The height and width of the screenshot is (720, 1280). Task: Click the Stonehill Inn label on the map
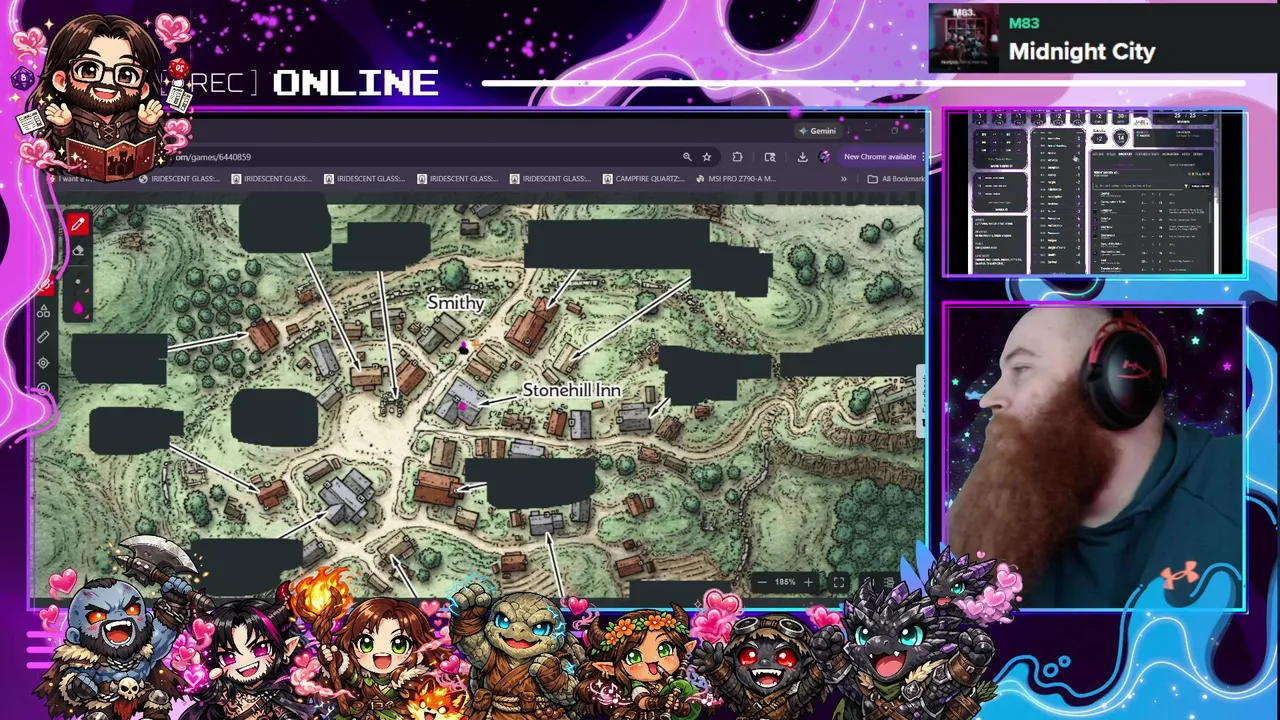[571, 390]
